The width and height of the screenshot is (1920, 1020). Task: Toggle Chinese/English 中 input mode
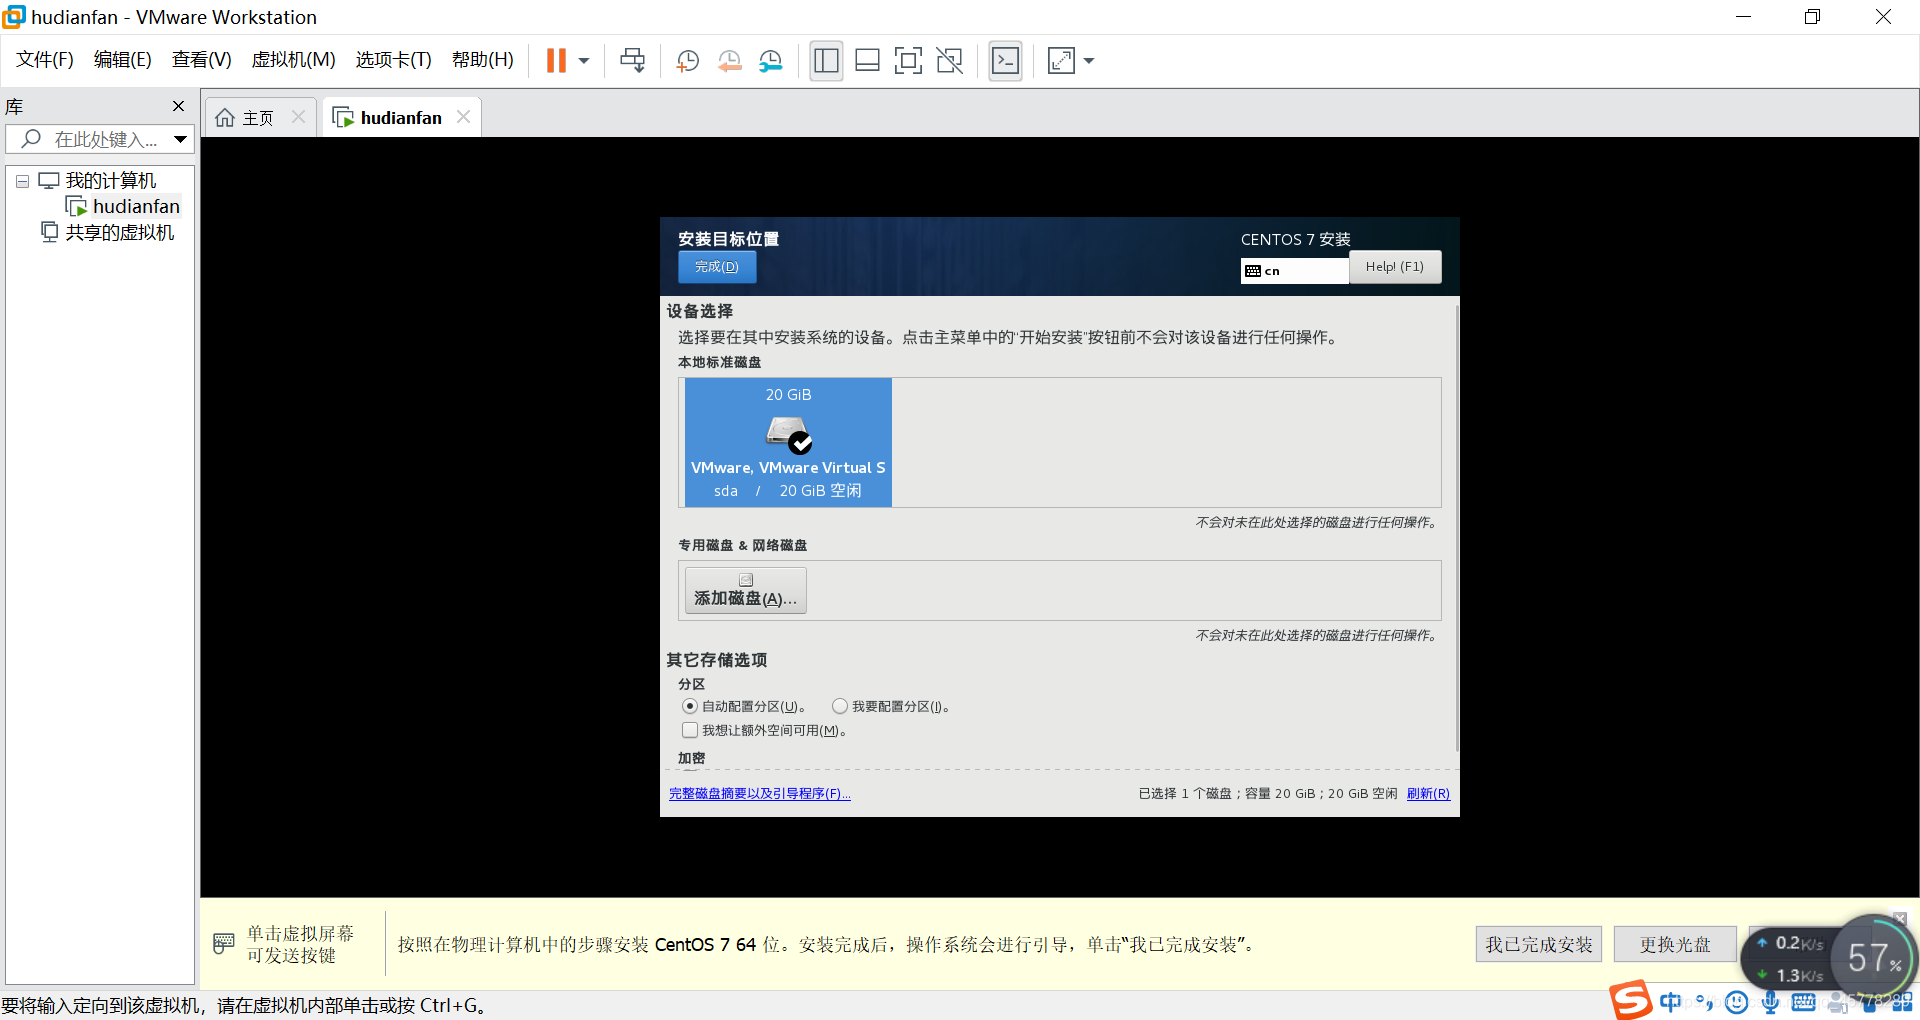1670,1002
